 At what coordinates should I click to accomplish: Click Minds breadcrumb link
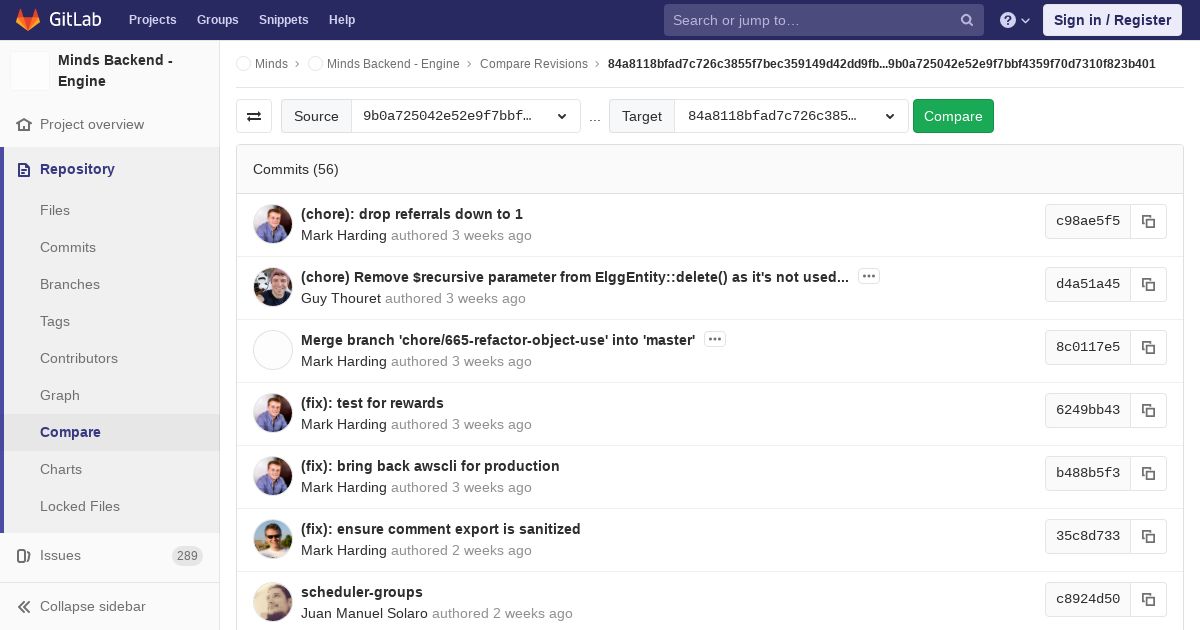click(x=271, y=64)
